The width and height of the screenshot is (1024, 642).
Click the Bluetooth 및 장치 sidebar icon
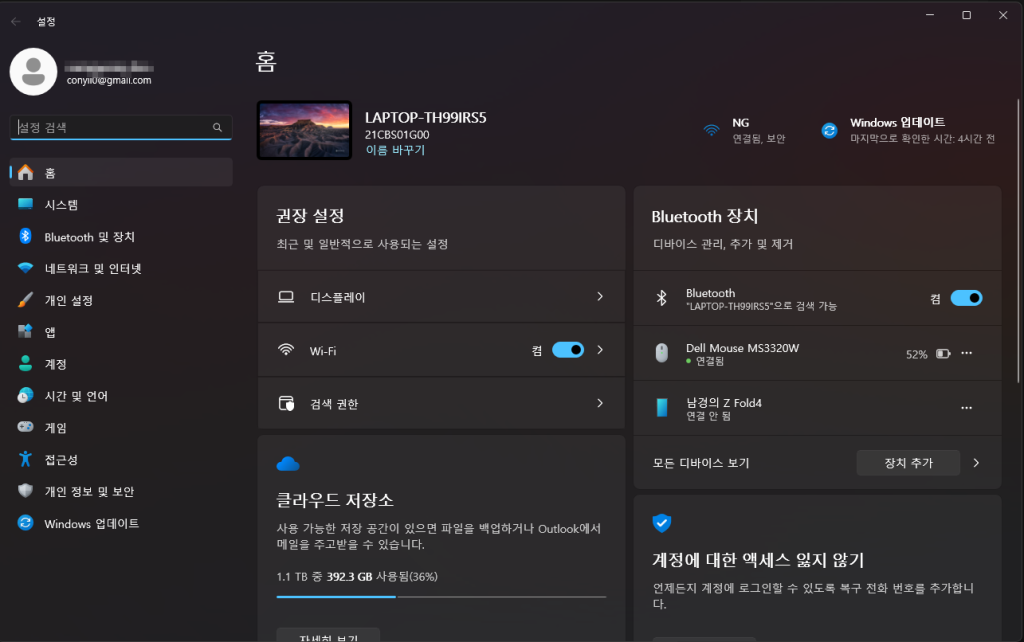point(25,236)
